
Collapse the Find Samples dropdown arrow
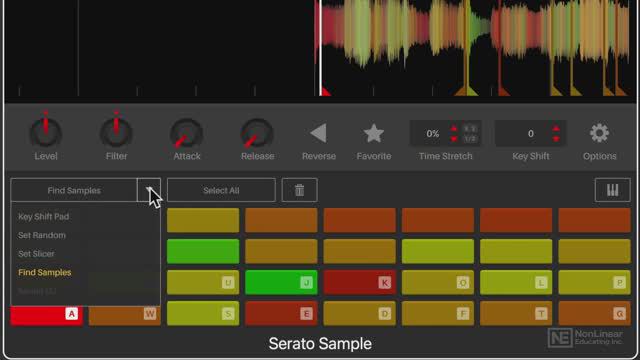pos(149,190)
